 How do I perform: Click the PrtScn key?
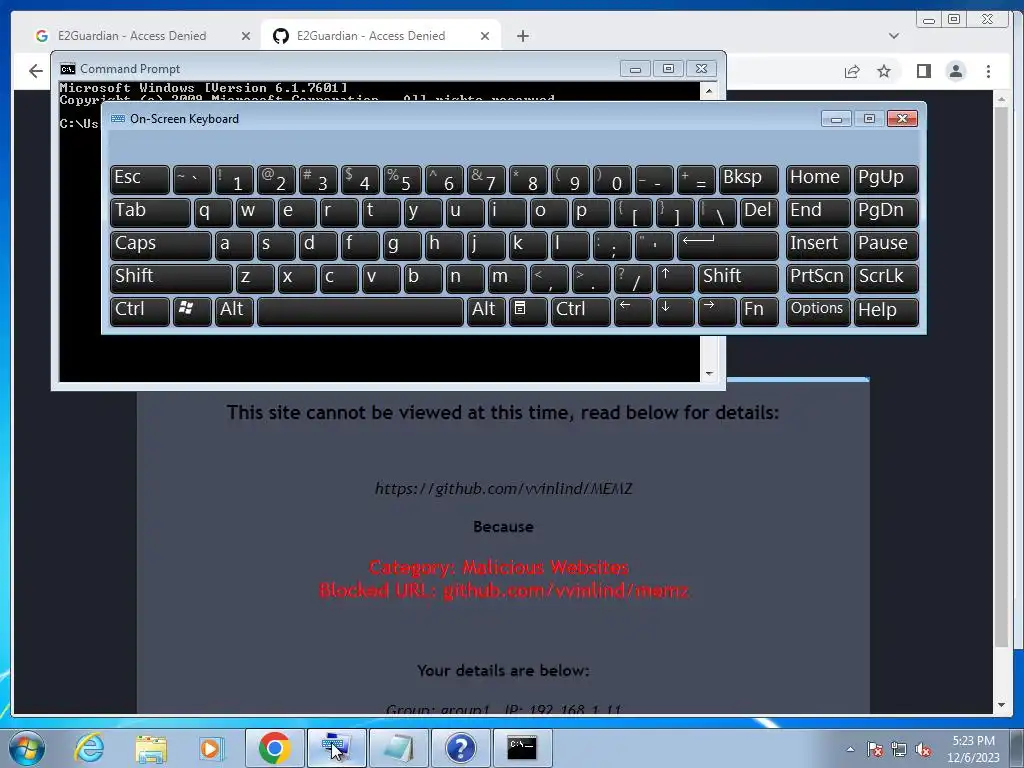pyautogui.click(x=818, y=278)
